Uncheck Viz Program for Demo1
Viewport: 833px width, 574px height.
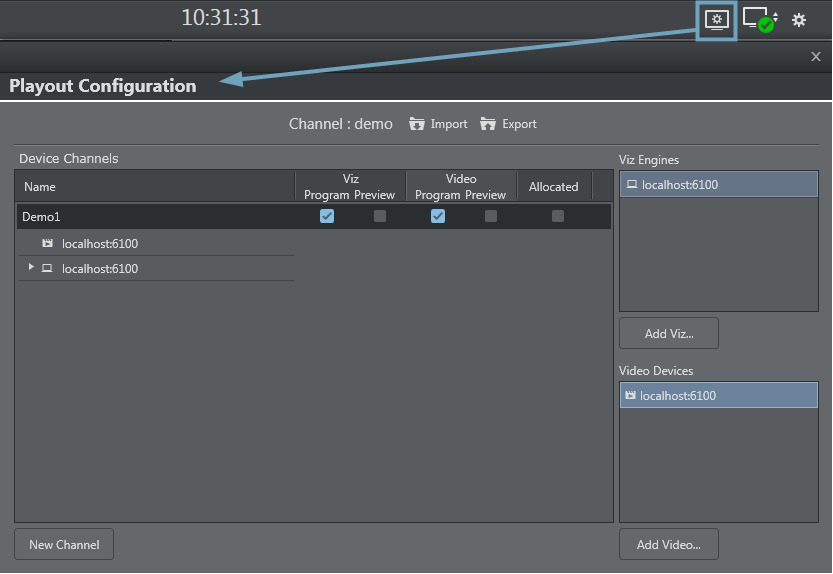[327, 216]
